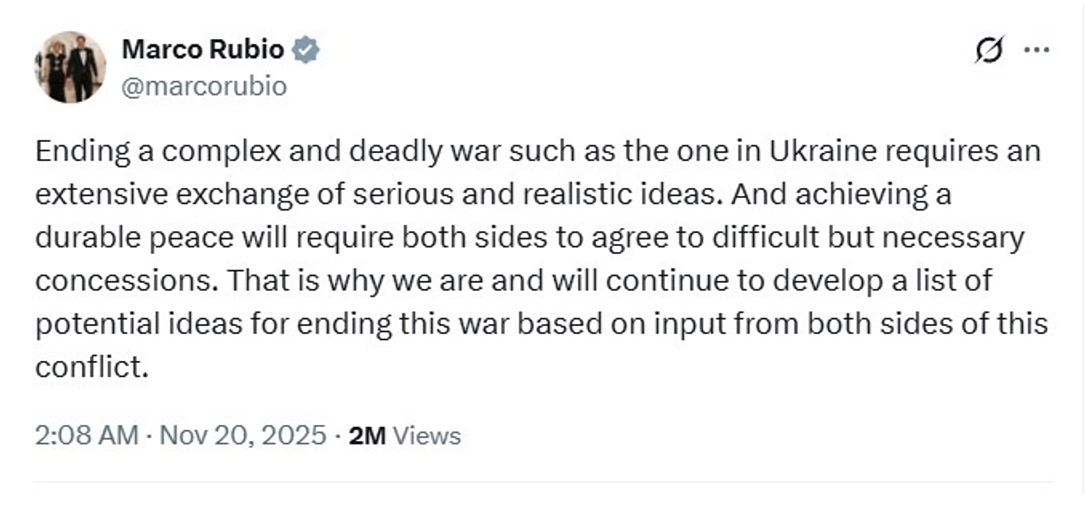Open Marco Rubio's profile picture

70,67
